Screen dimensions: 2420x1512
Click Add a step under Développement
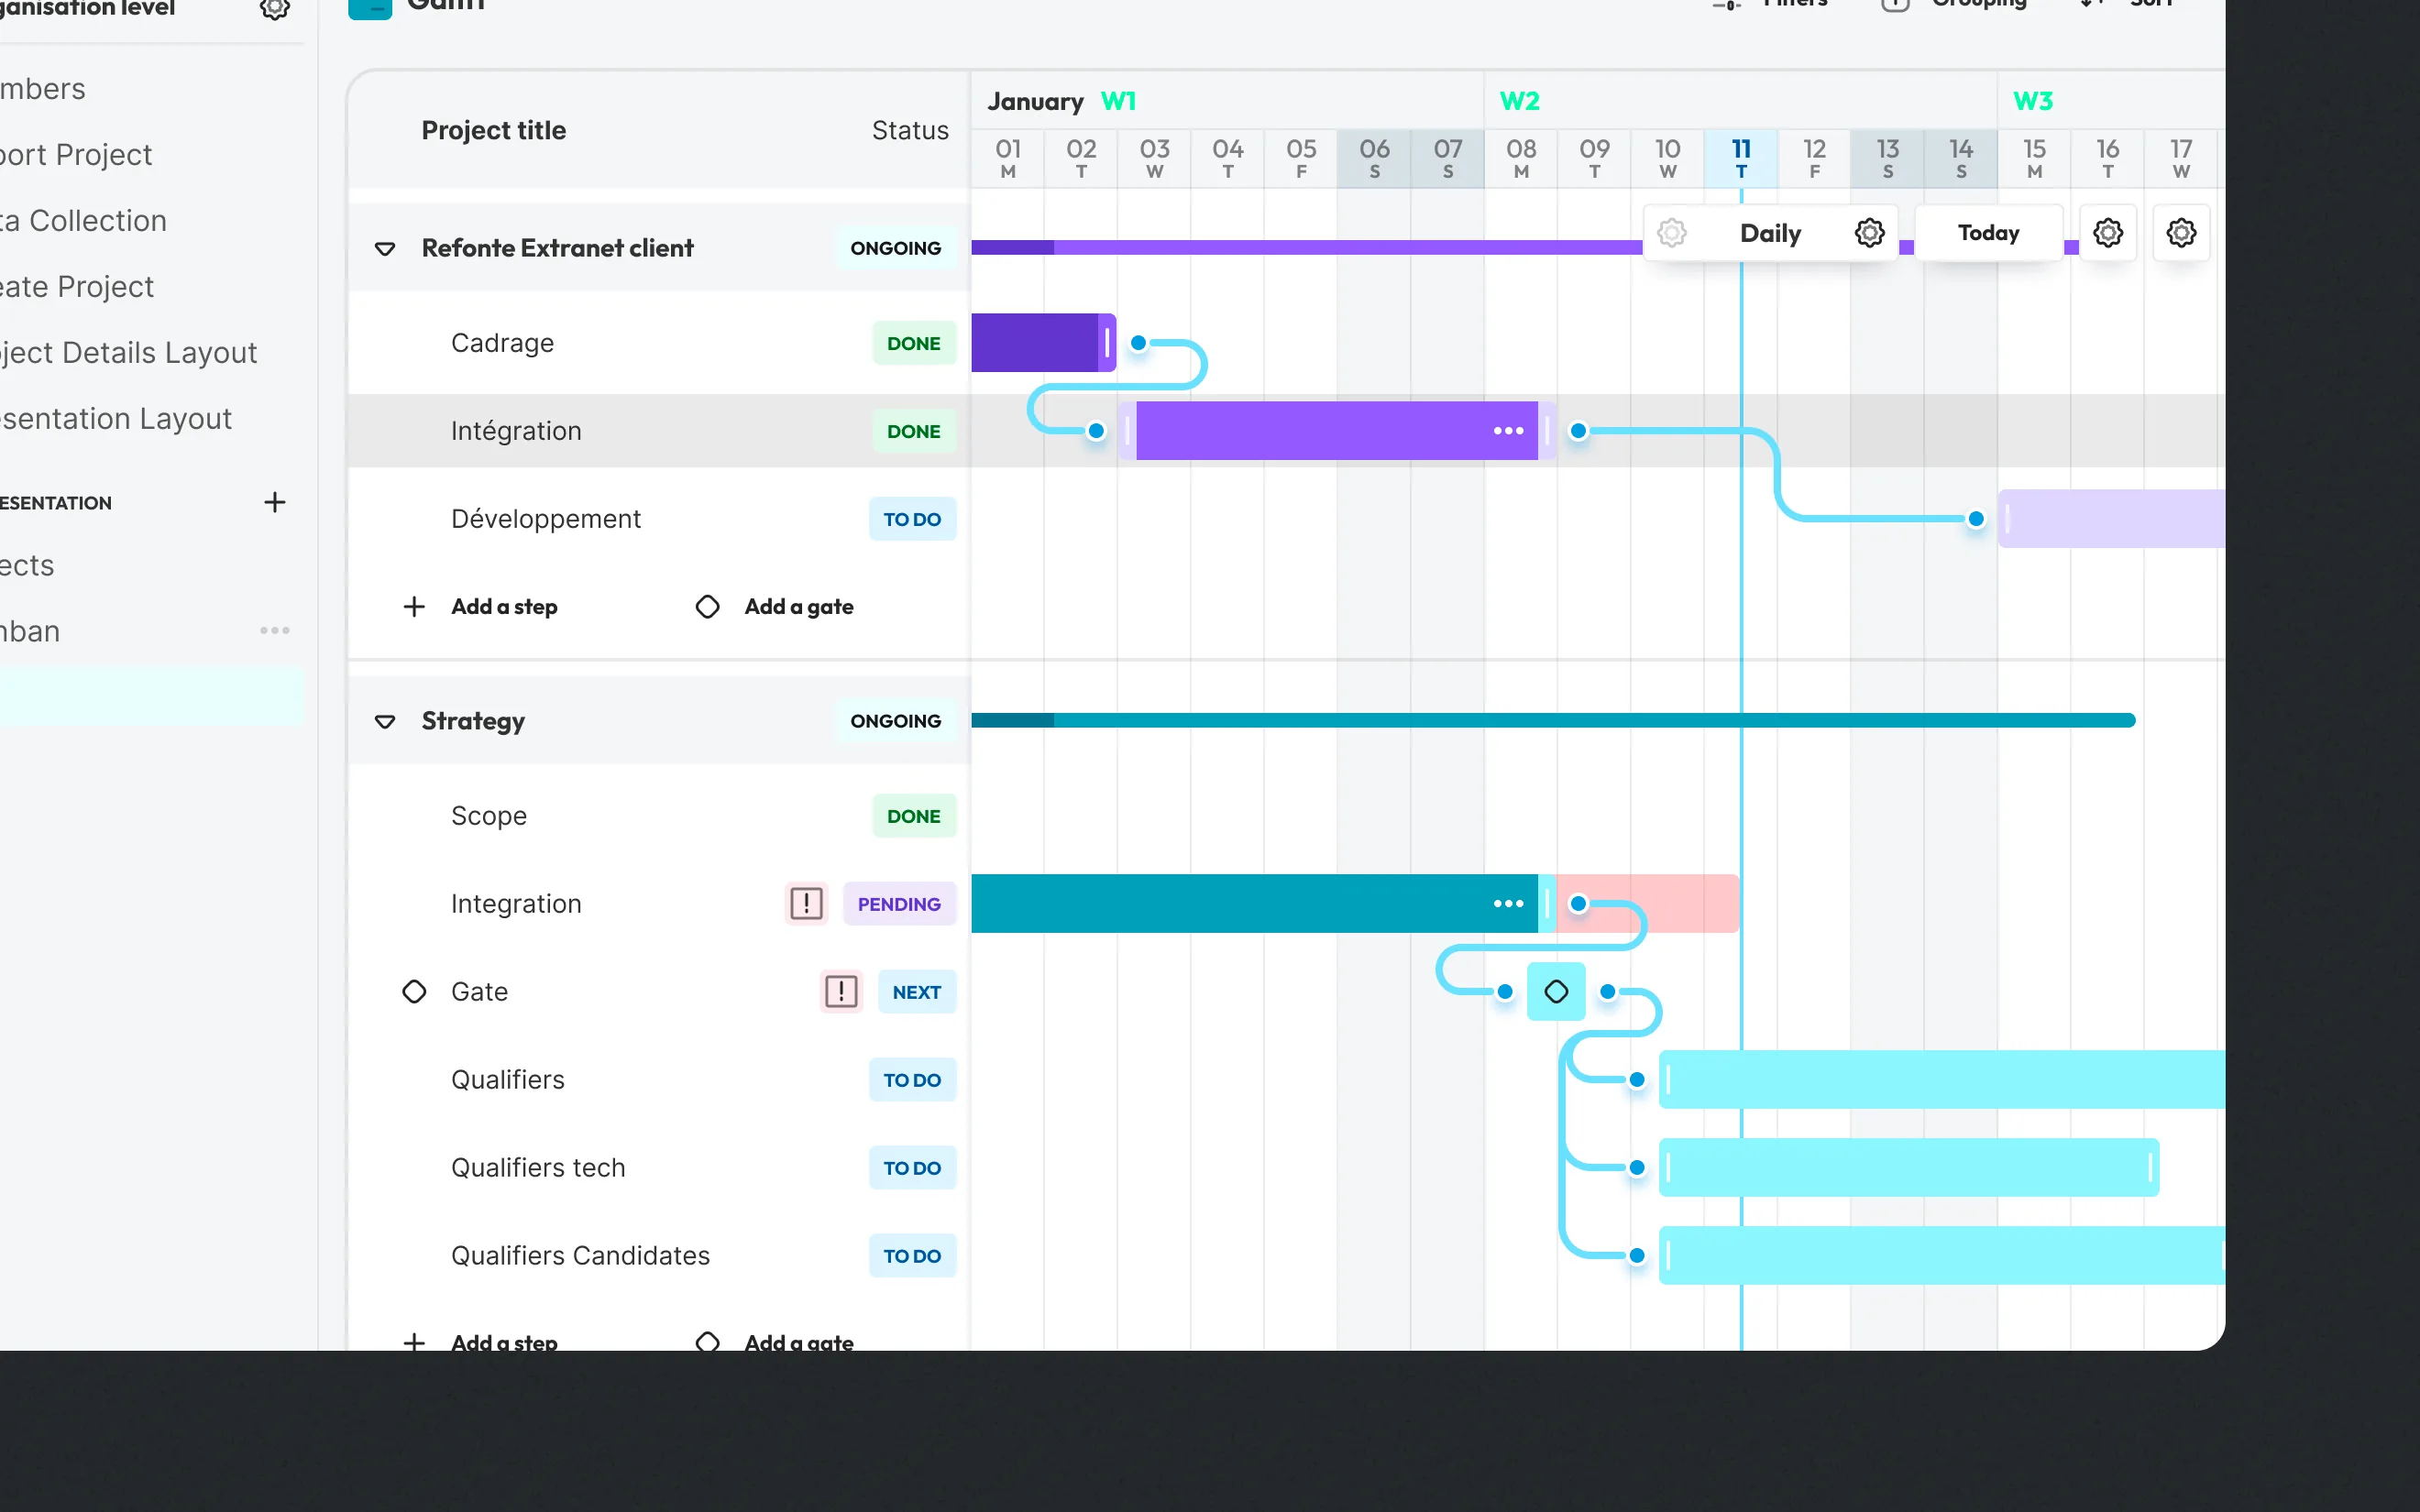504,607
